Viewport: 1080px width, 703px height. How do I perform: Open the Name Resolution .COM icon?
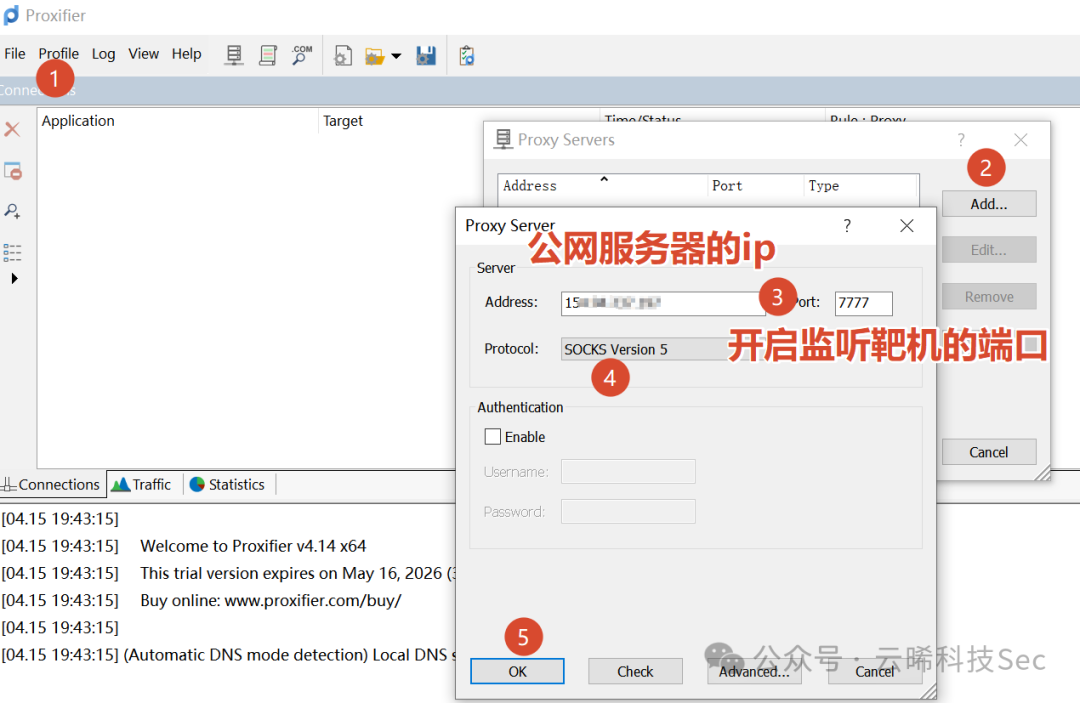pos(302,55)
